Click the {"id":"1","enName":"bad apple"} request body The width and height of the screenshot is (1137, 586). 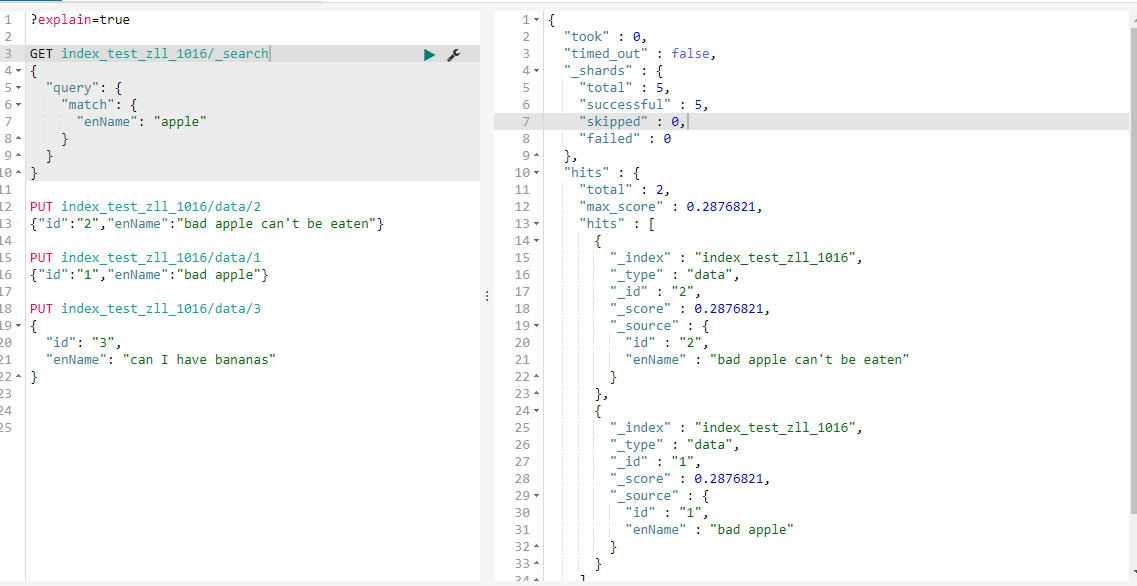pyautogui.click(x=149, y=274)
